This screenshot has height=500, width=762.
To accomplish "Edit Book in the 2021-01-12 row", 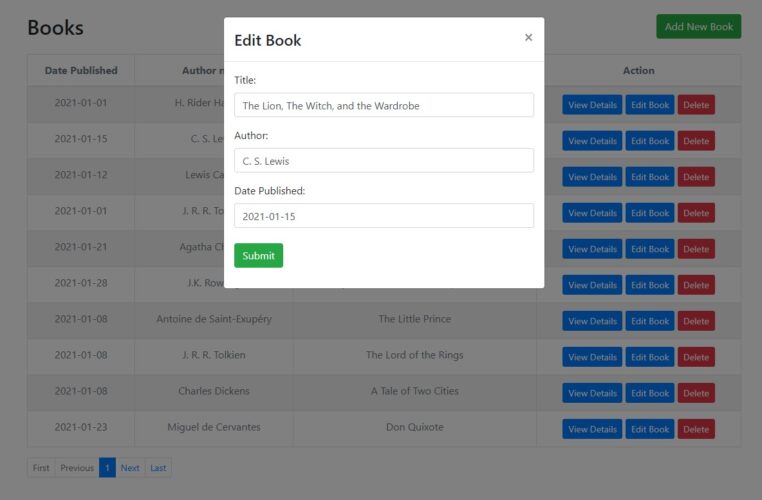I will point(649,177).
